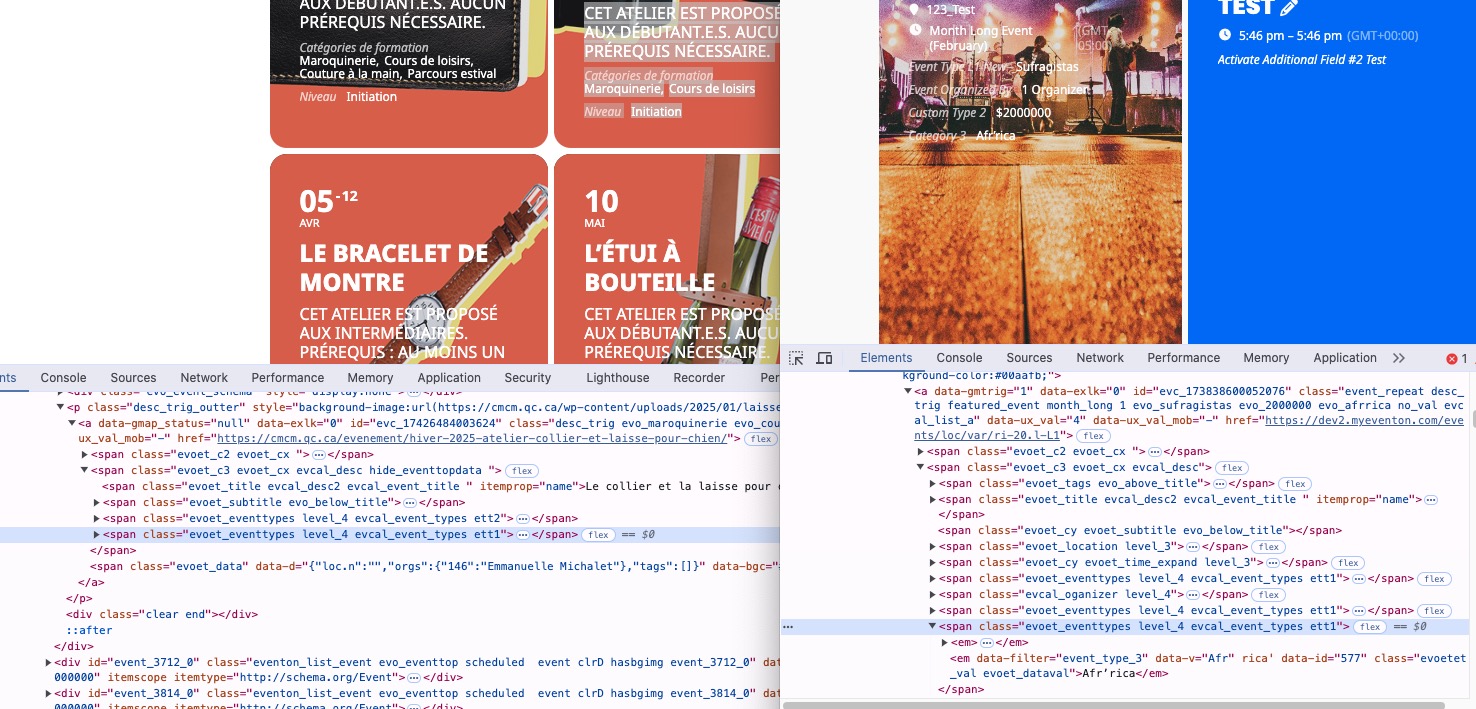The width and height of the screenshot is (1476, 709).
Task: Expand the evcal_oganizer level_4 span
Action: click(x=933, y=595)
